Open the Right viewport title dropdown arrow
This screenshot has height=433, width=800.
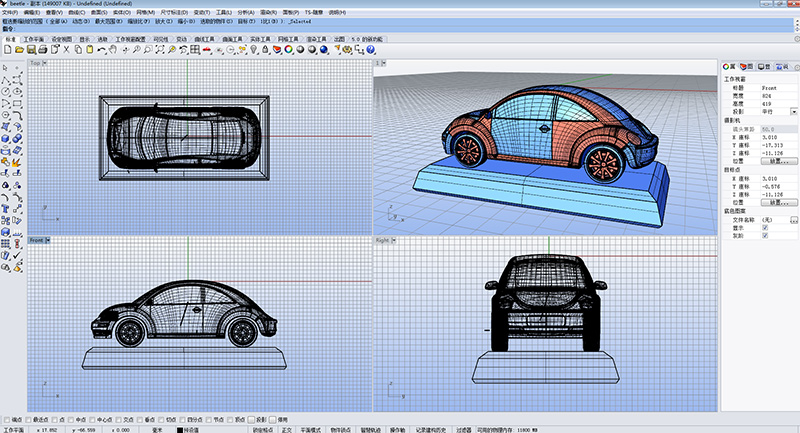tap(393, 240)
